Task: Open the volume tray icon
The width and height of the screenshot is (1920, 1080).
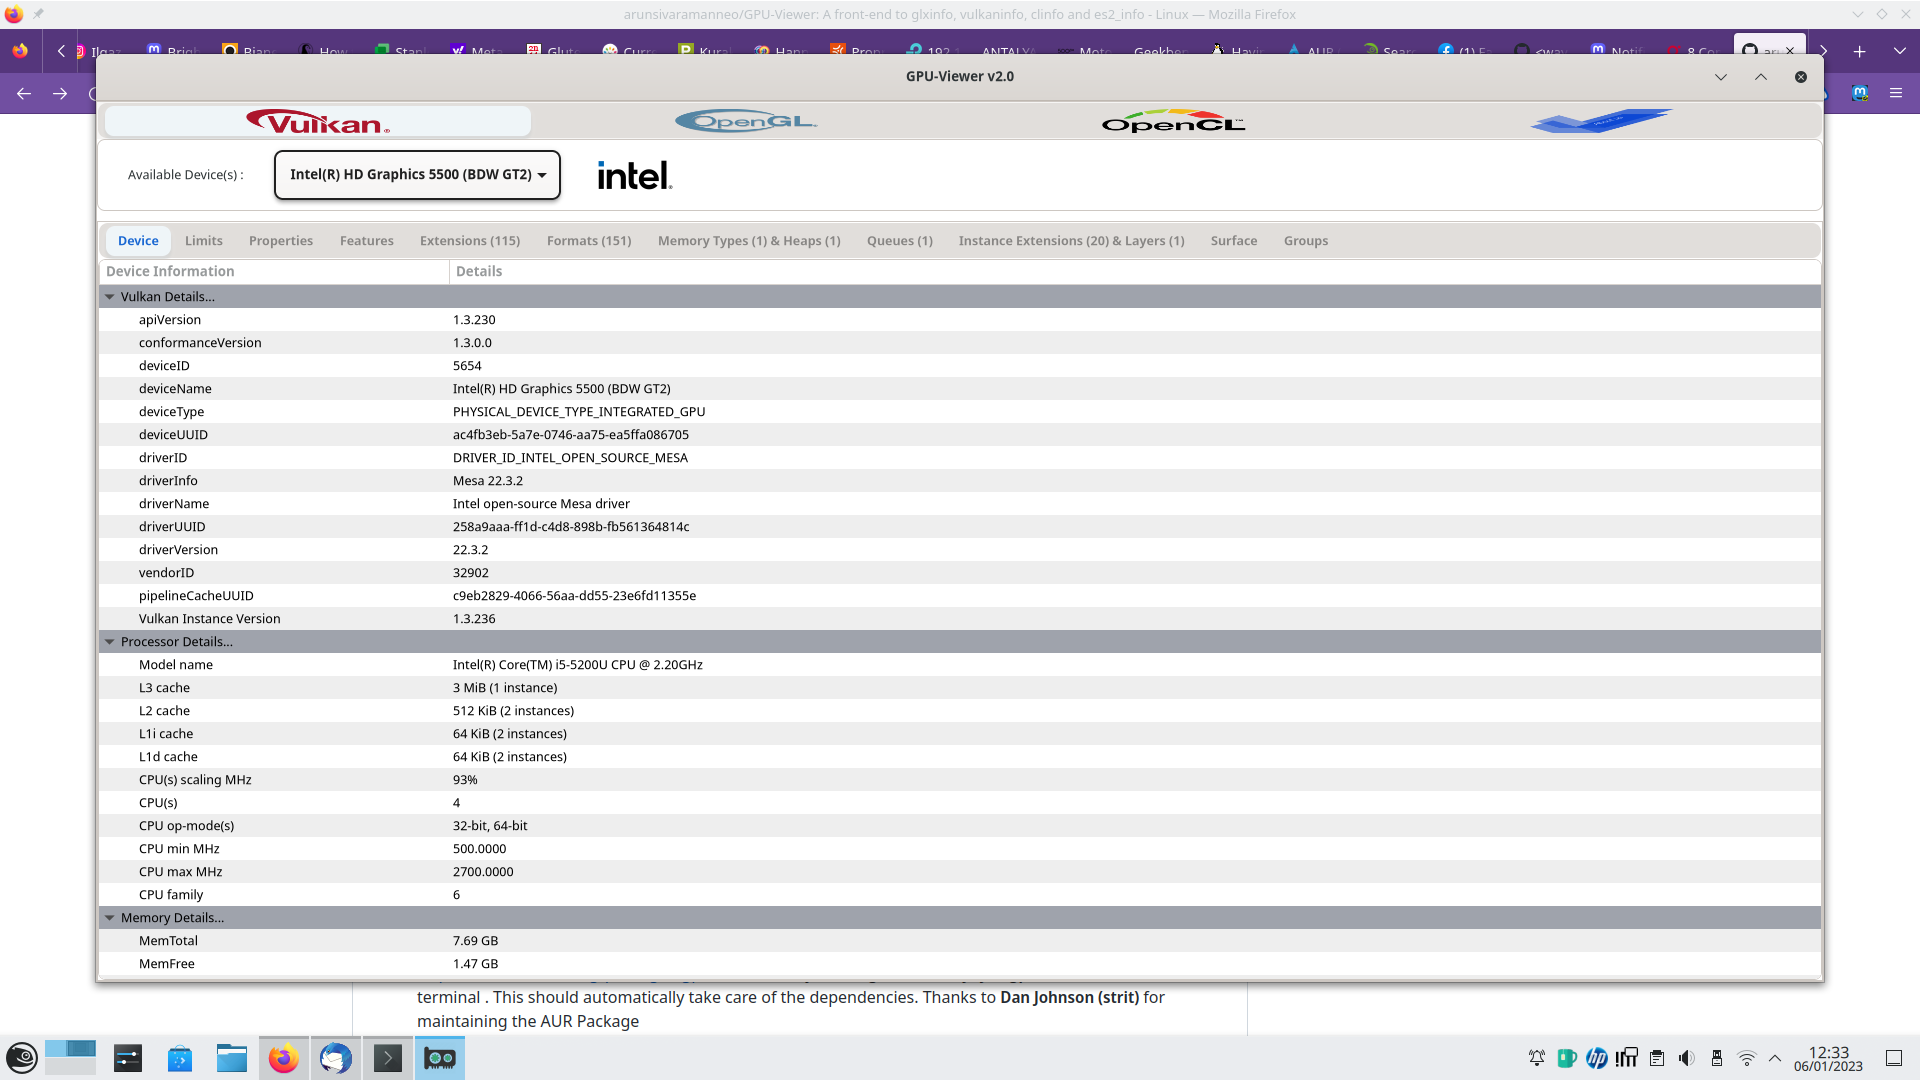Action: (x=1686, y=1058)
